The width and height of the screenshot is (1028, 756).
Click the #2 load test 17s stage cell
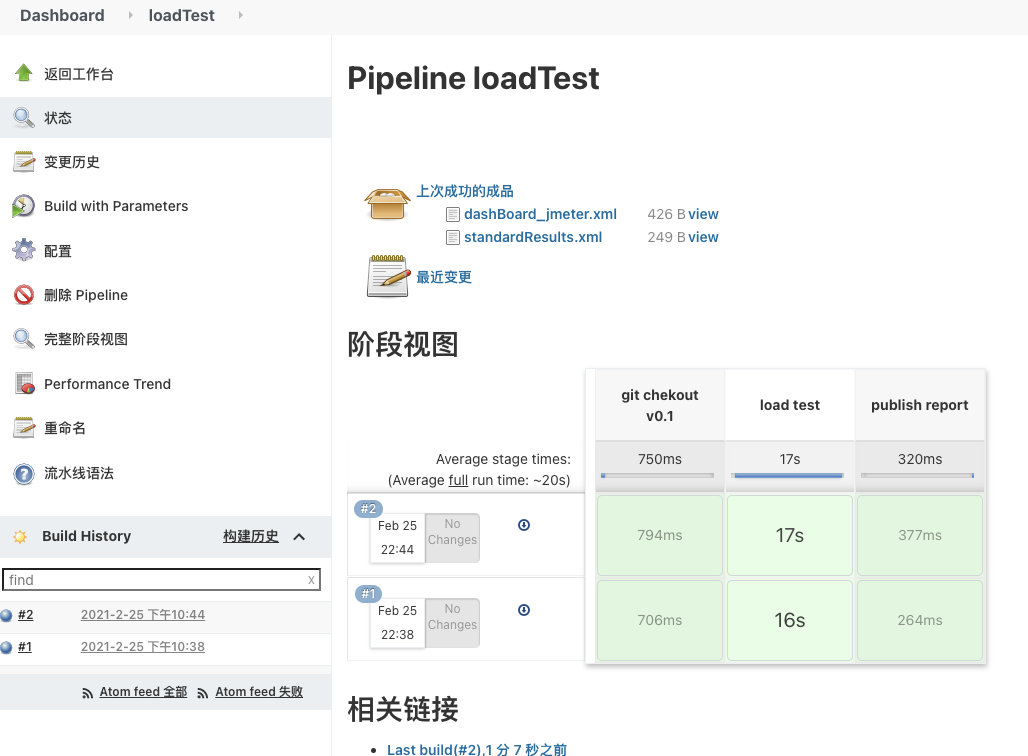click(790, 535)
